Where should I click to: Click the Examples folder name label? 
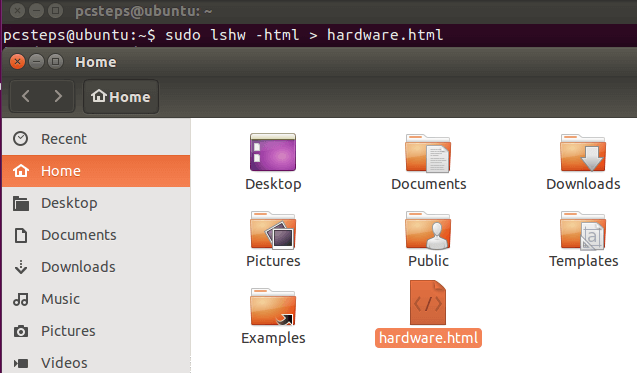(x=273, y=338)
